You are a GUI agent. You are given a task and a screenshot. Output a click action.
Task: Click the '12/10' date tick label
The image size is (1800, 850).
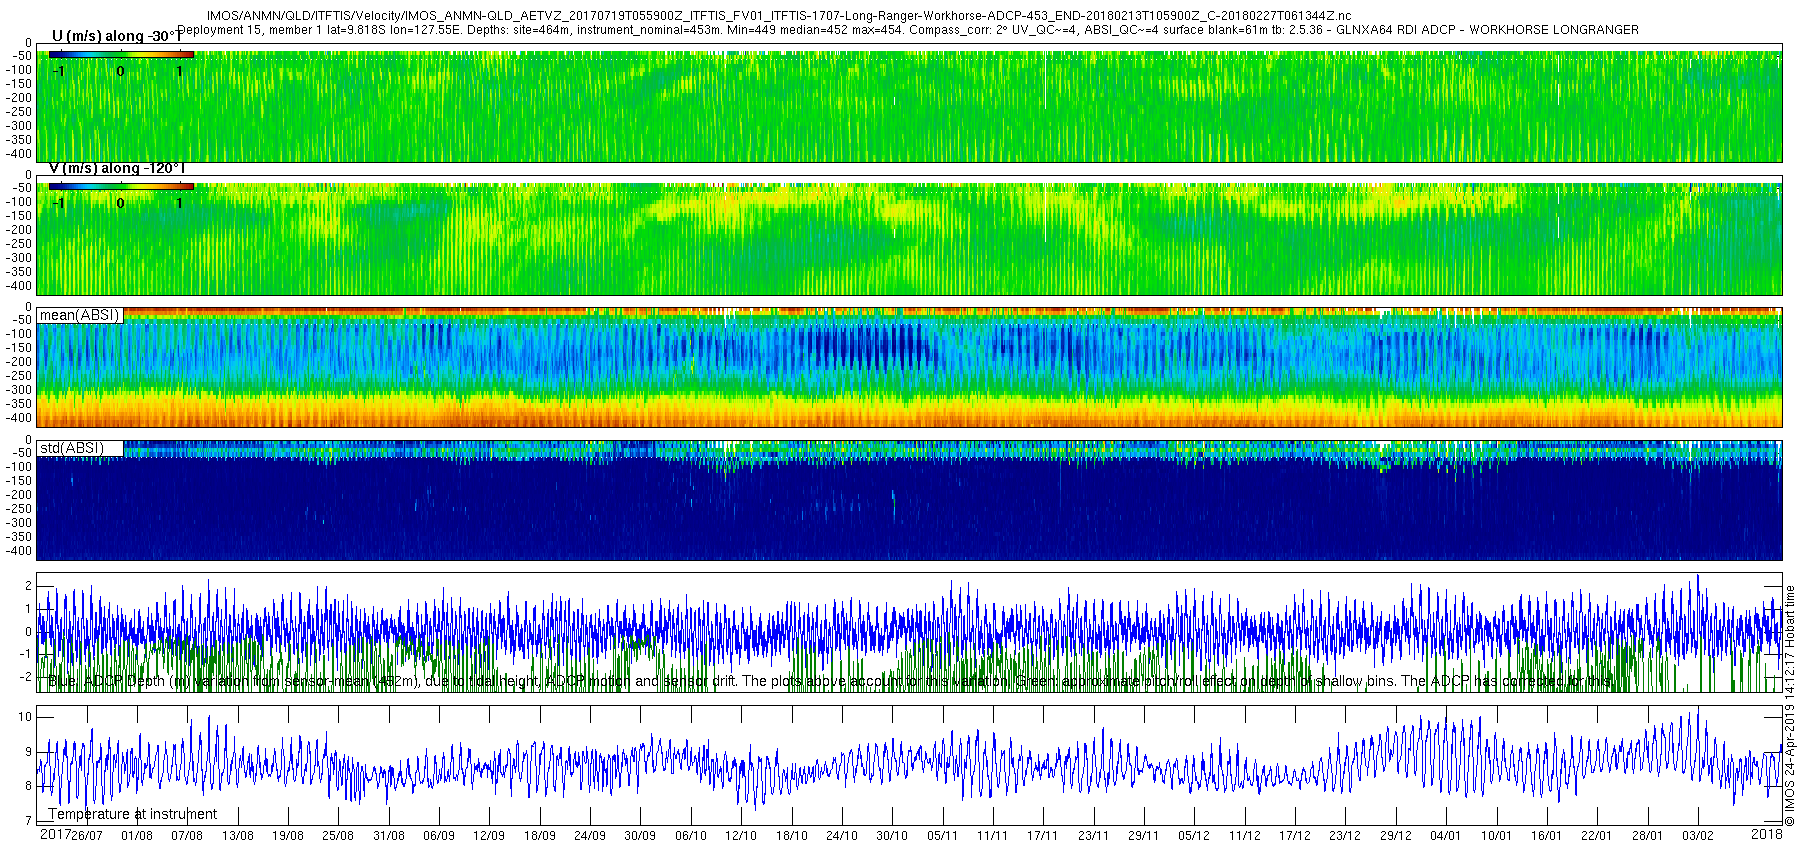741,836
